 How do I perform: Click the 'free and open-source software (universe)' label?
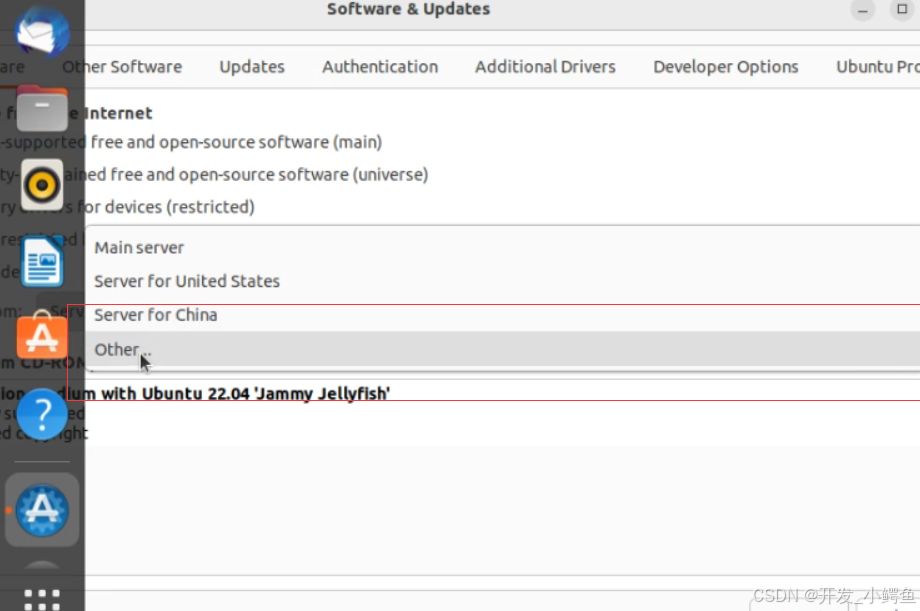[269, 174]
